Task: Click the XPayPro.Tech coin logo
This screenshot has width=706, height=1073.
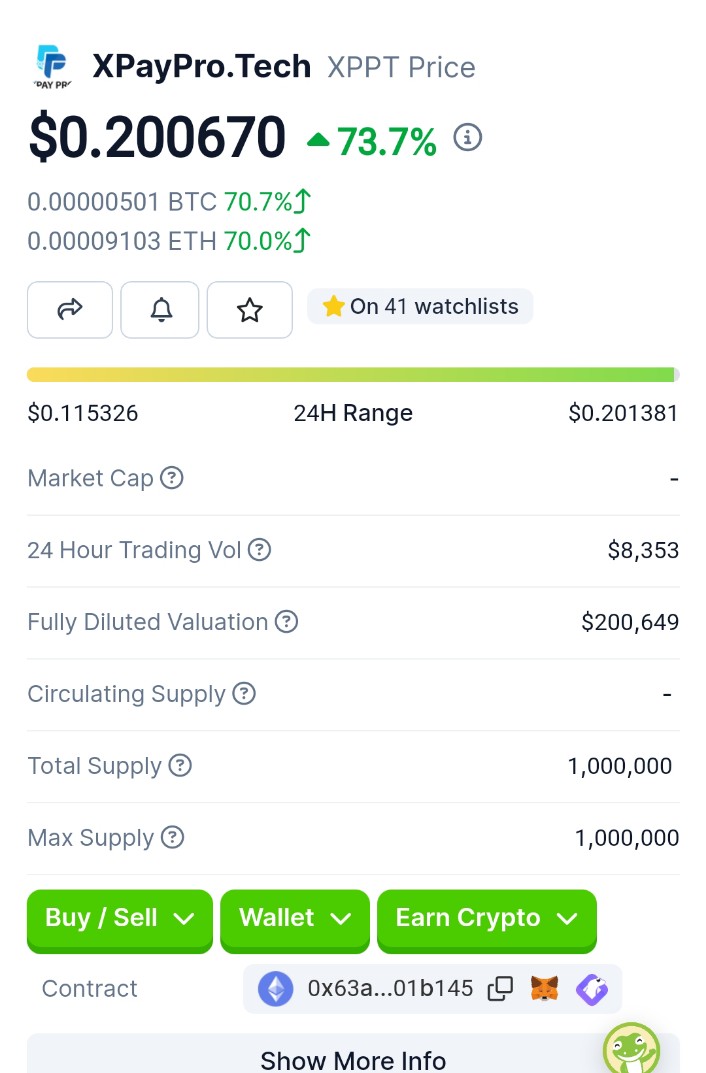Action: (53, 66)
